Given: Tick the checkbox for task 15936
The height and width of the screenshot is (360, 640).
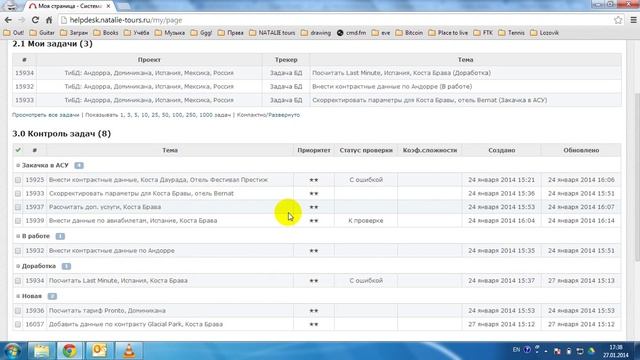Looking at the screenshot, I should point(18,311).
